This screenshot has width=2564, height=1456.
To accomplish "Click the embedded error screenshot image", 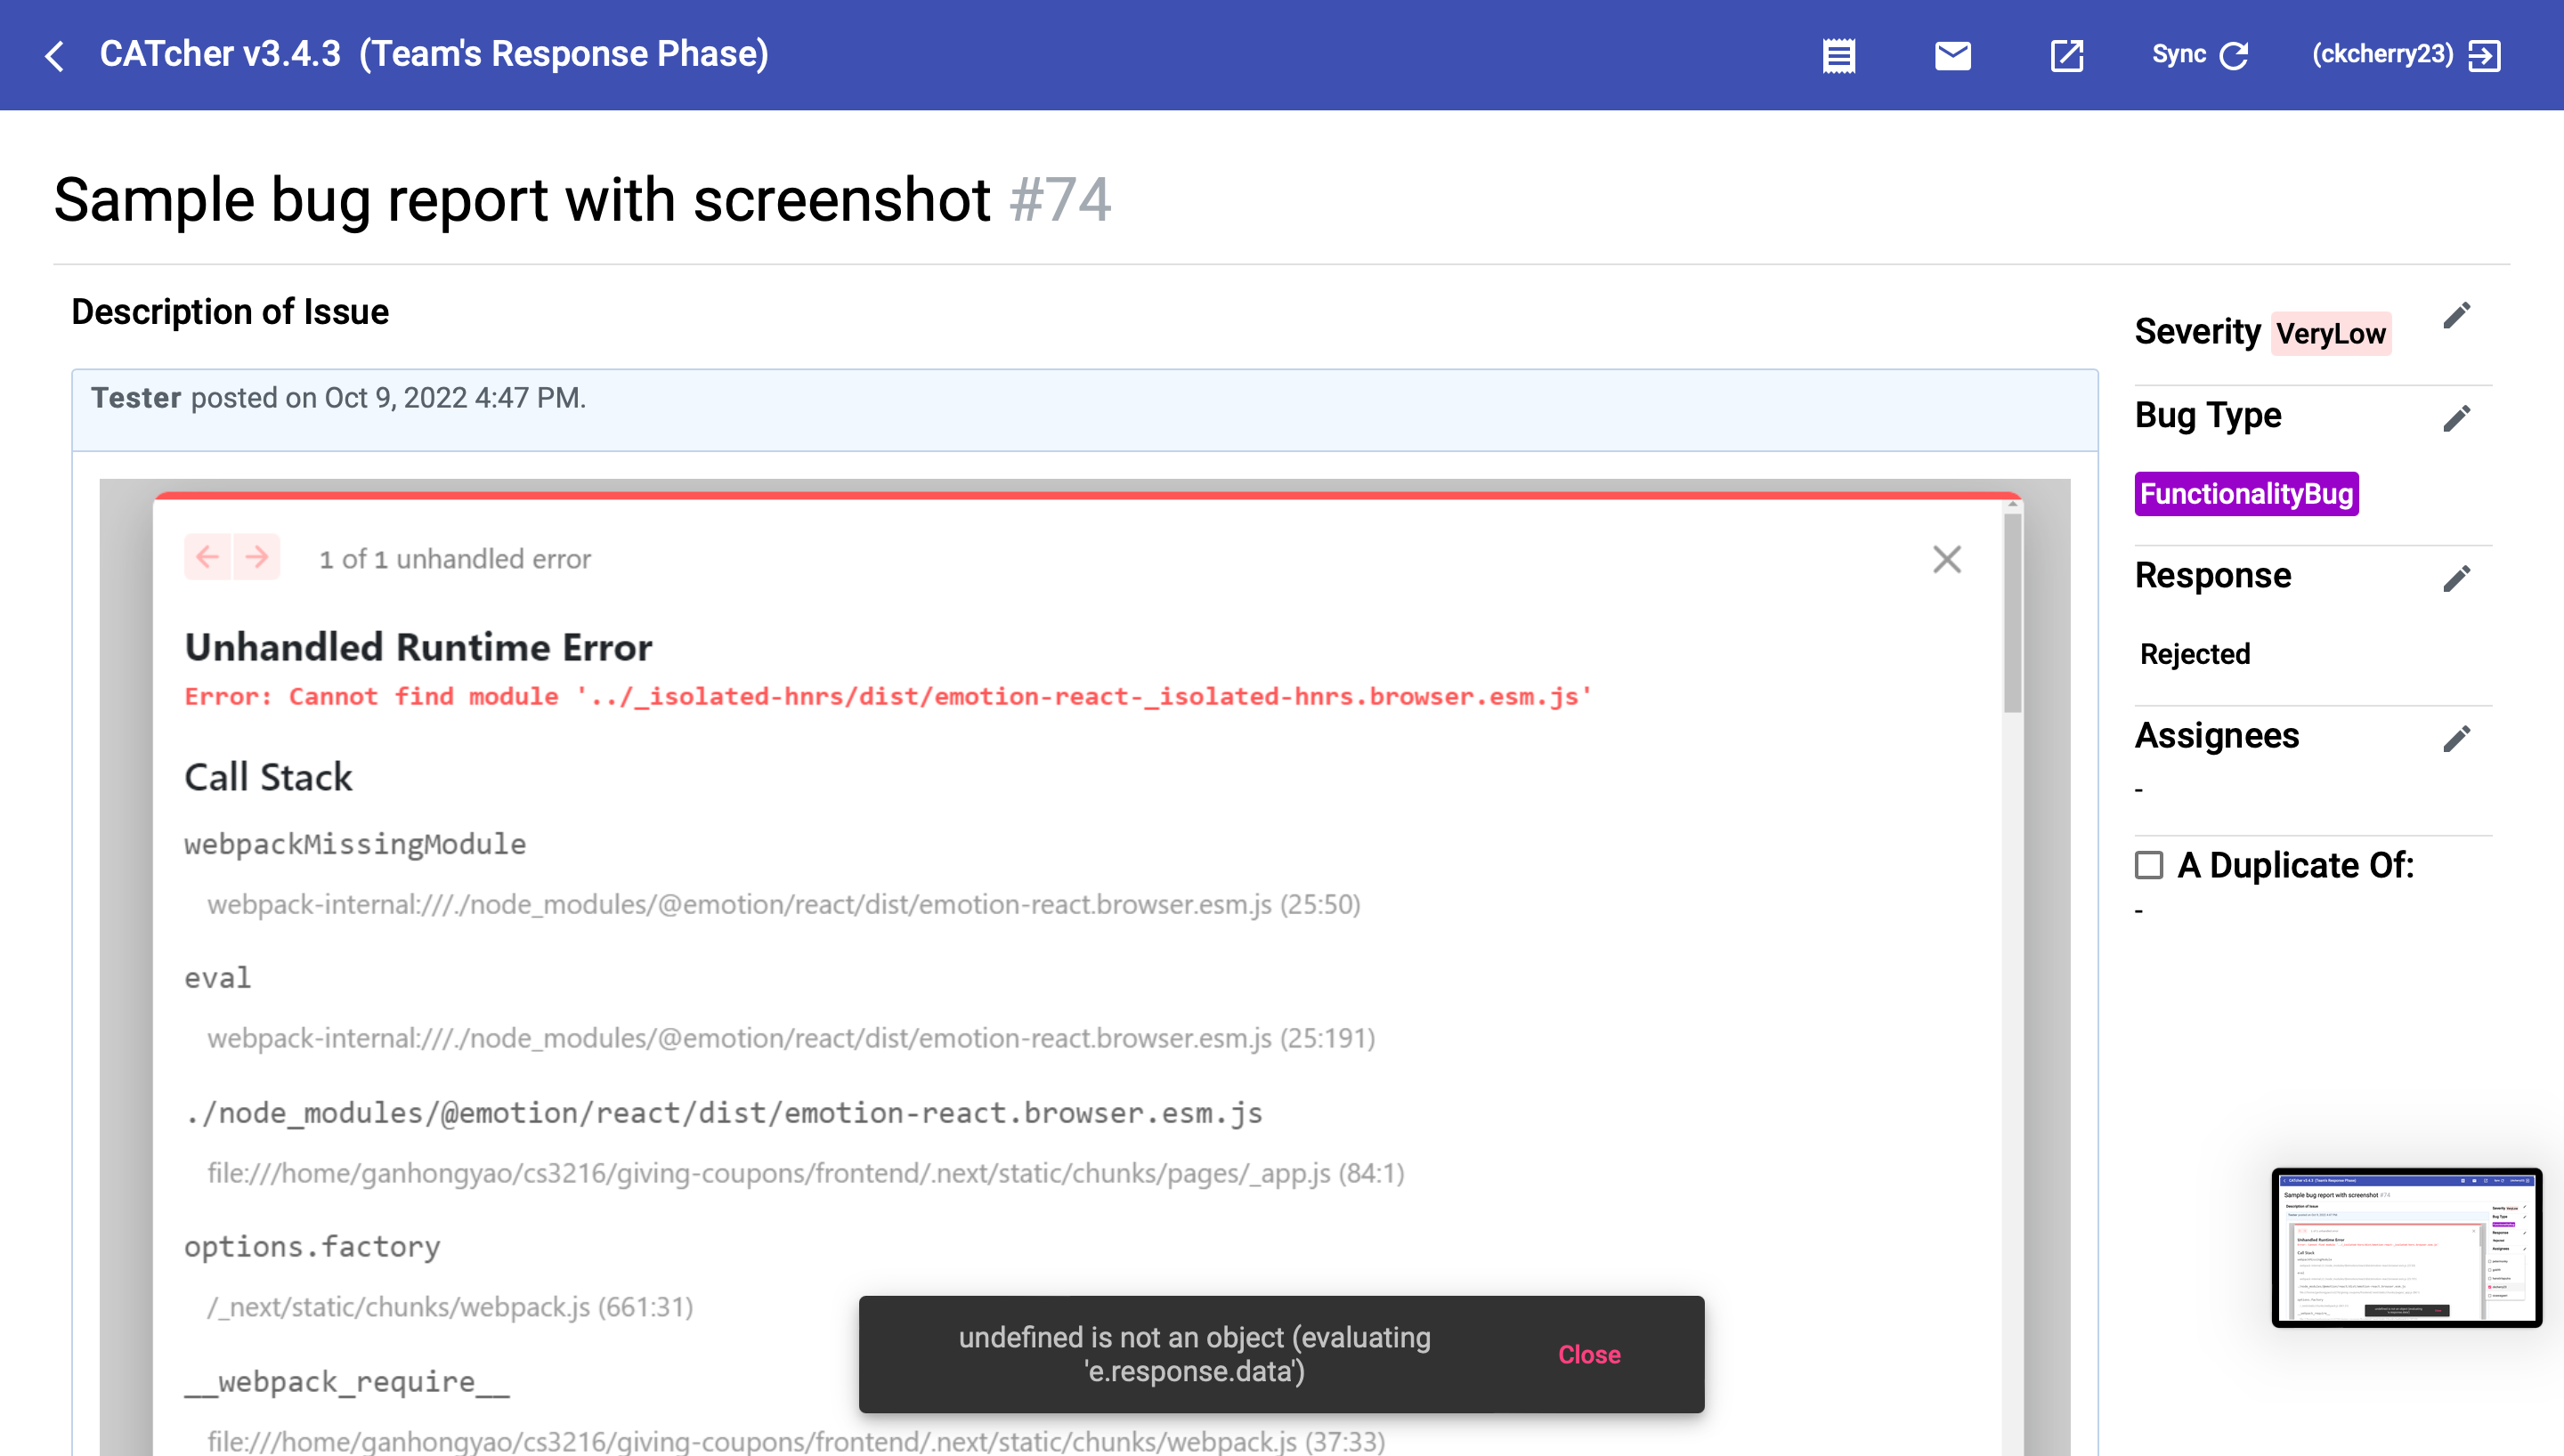I will coord(1084,967).
